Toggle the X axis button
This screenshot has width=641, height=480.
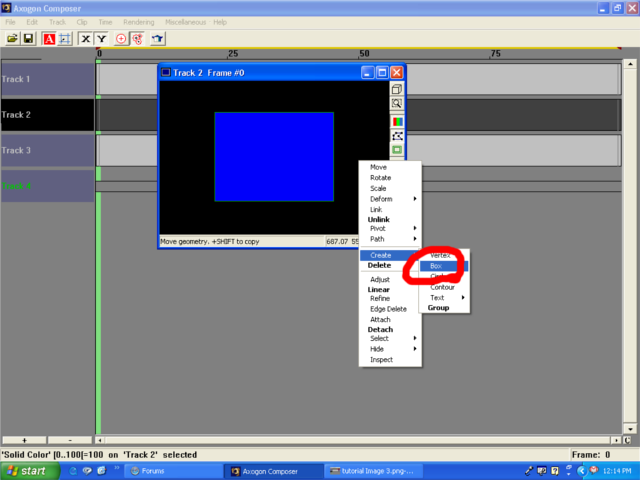85,39
